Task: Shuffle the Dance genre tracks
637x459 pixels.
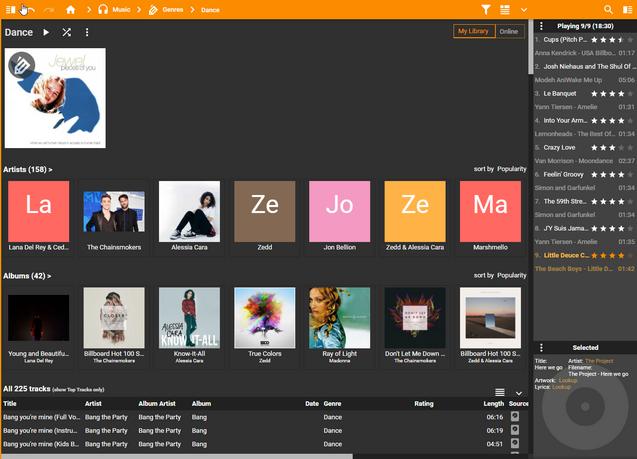Action: point(66,32)
